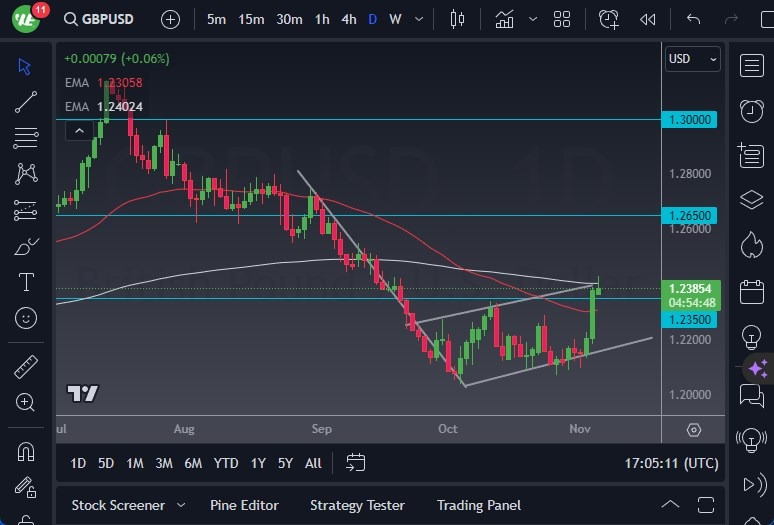Open the USD currency dropdown
Screen dimensions: 774x525
(x=692, y=59)
